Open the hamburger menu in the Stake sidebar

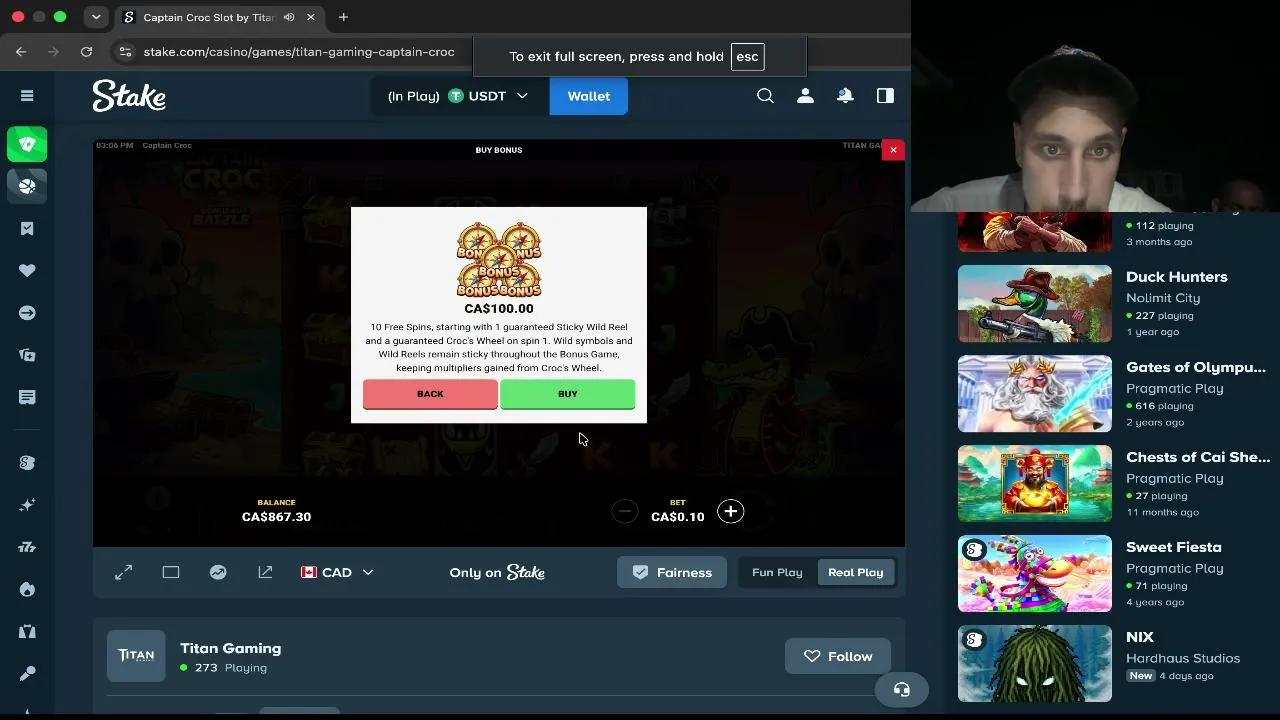click(27, 96)
